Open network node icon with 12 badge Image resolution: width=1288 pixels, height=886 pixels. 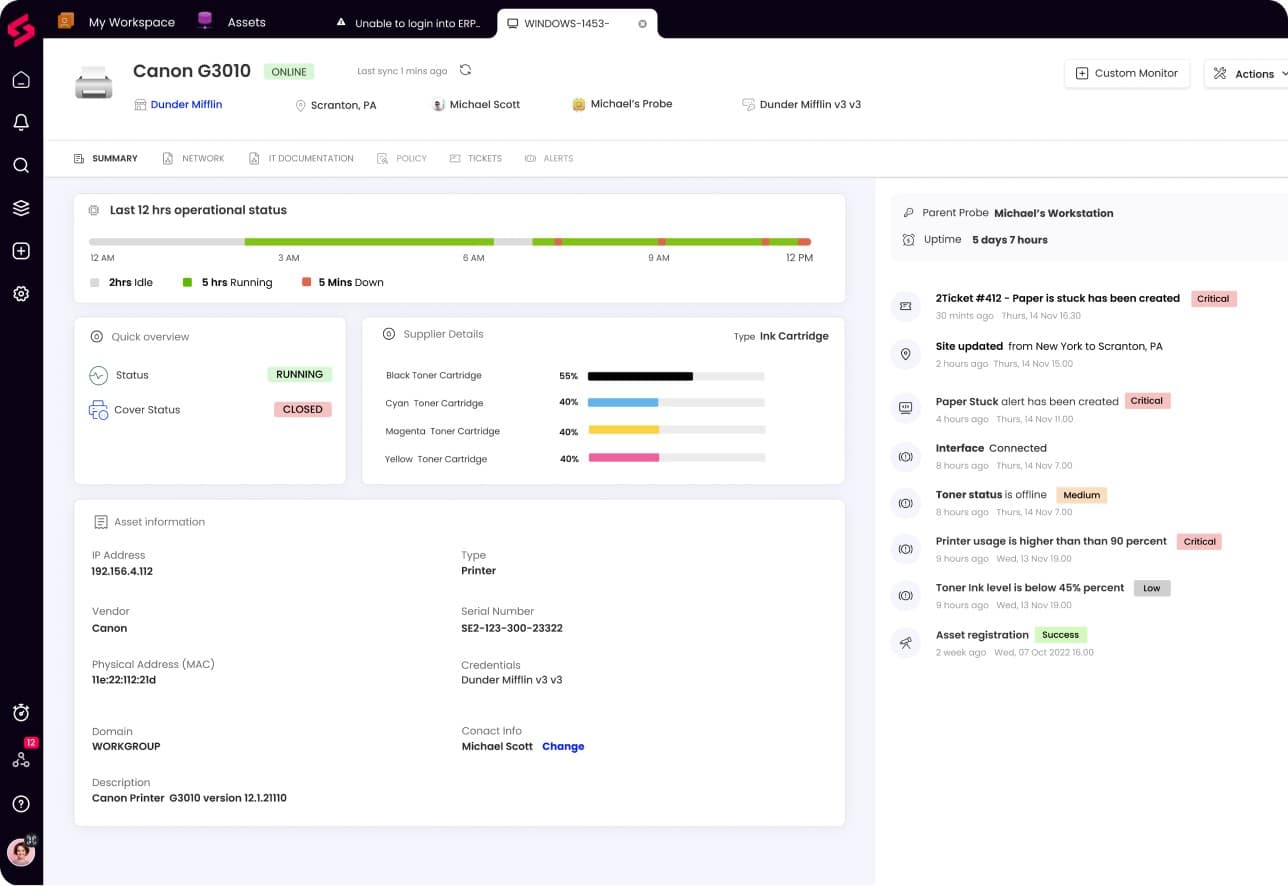point(21,759)
